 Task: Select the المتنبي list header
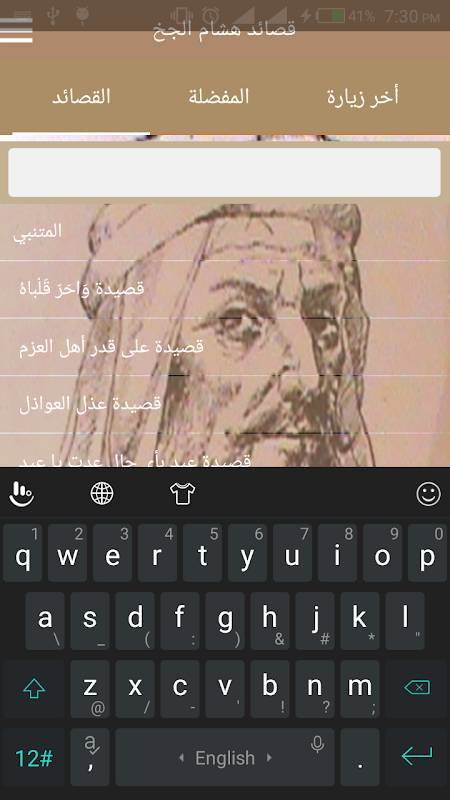click(x=225, y=232)
